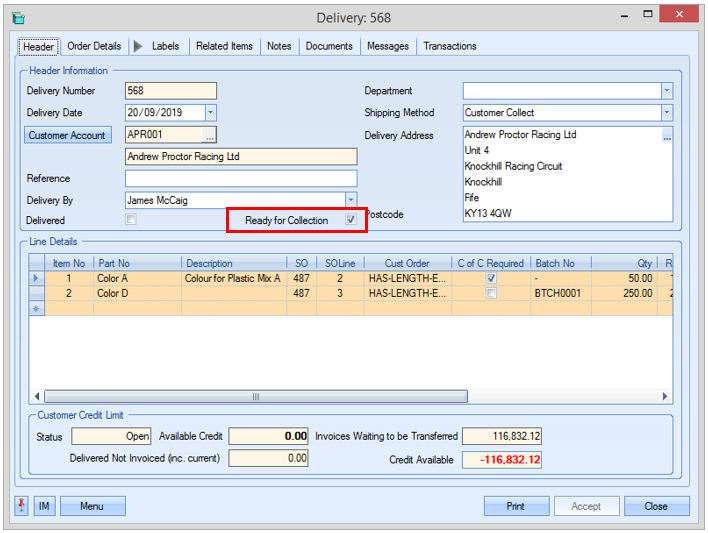Click the arrow icon beside the Labels tab
This screenshot has height=533, width=708.
tap(138, 46)
